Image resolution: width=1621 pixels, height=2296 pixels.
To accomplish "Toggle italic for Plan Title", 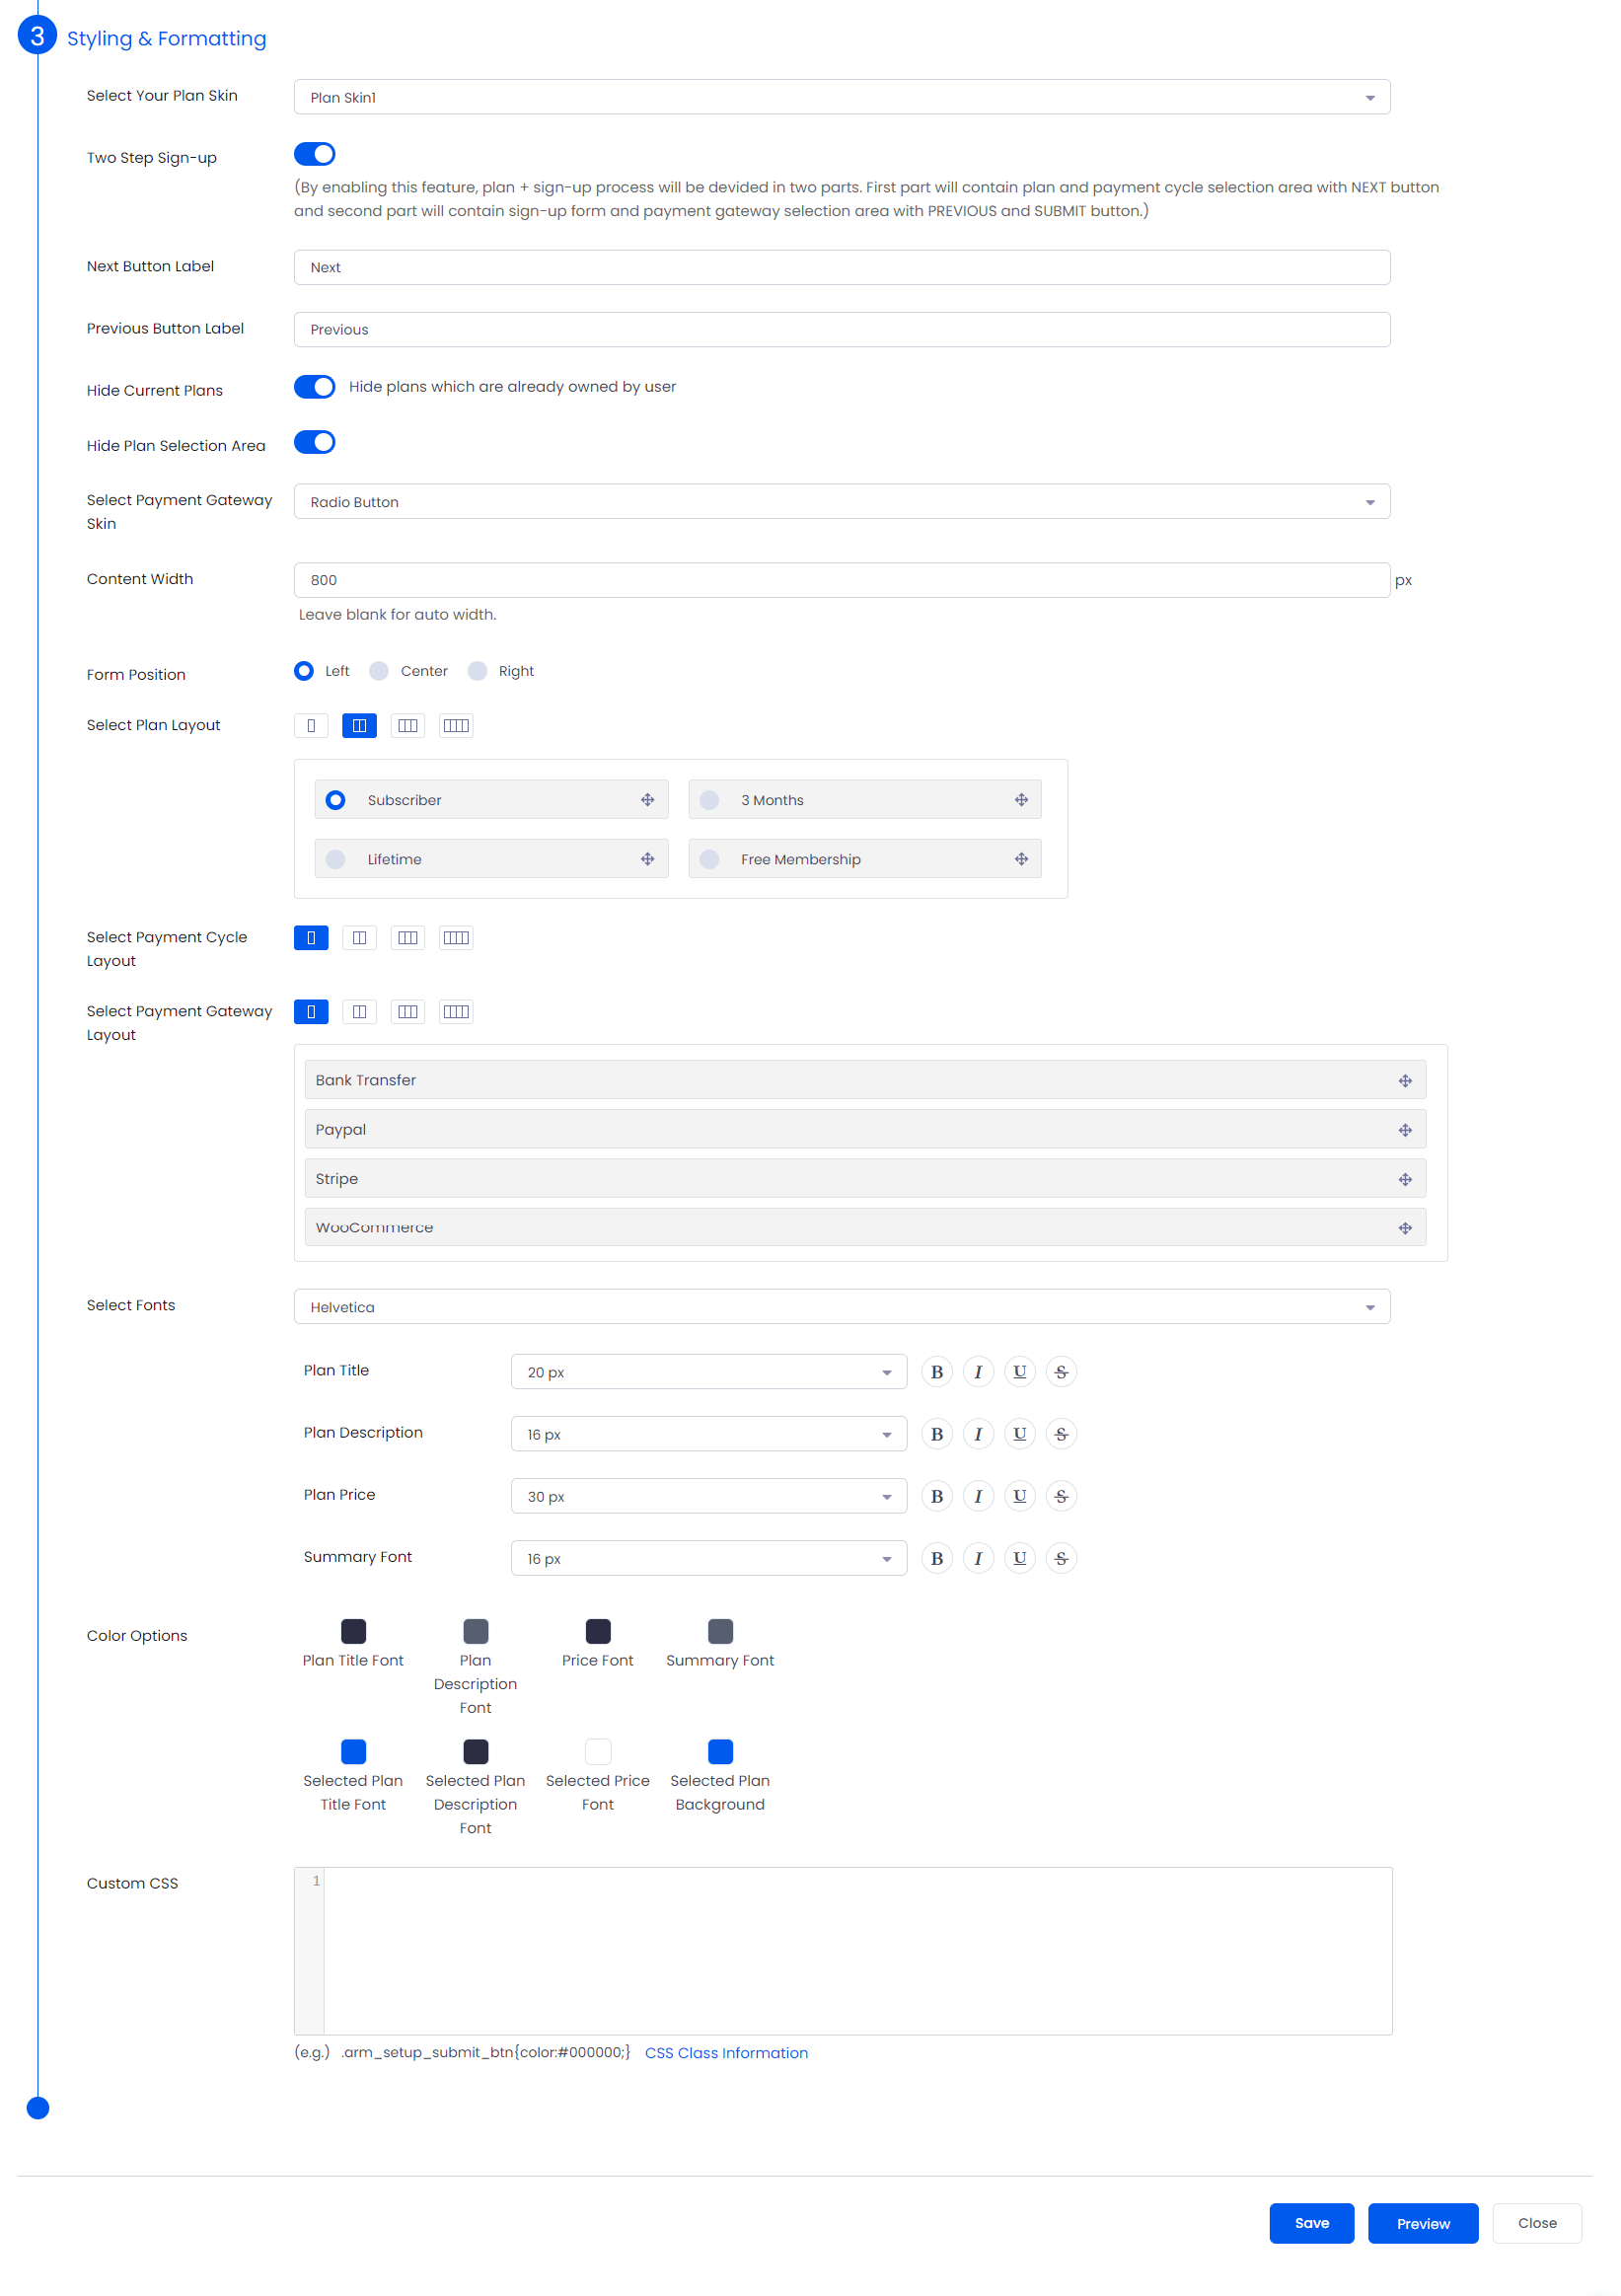I will pyautogui.click(x=978, y=1372).
